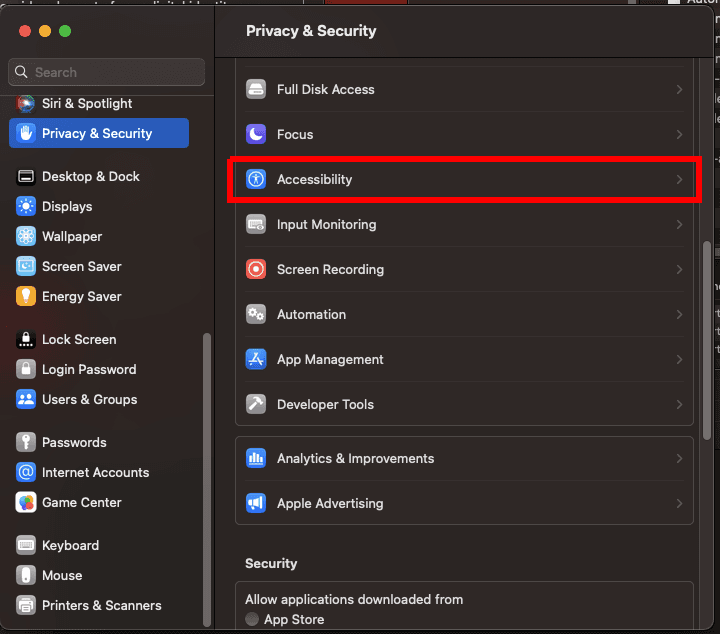This screenshot has height=634, width=720.
Task: Open the Lock Screen settings pane
Action: (99, 339)
